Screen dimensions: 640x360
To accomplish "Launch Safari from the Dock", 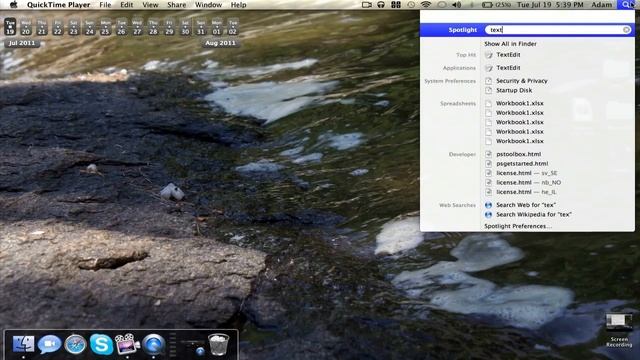I will [76, 344].
